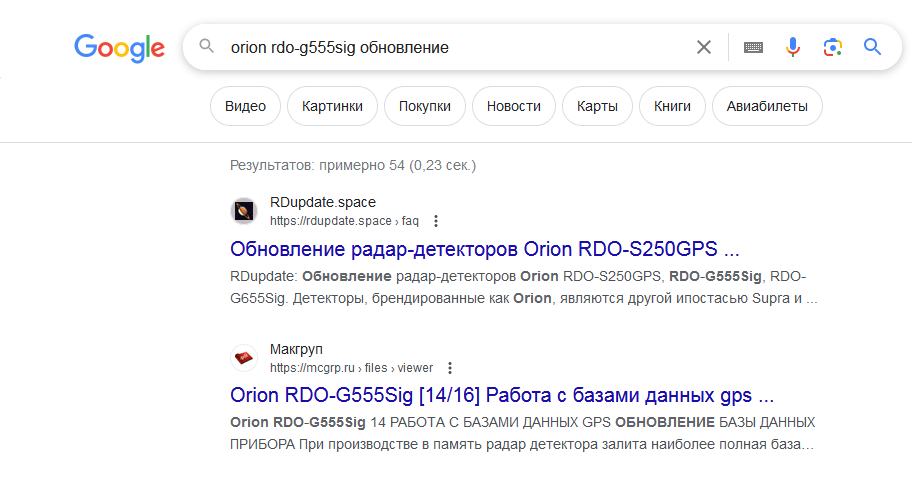This screenshot has height=485, width=912.
Task: Open the three-dot menu for RDupdate.space result
Action: (436, 221)
